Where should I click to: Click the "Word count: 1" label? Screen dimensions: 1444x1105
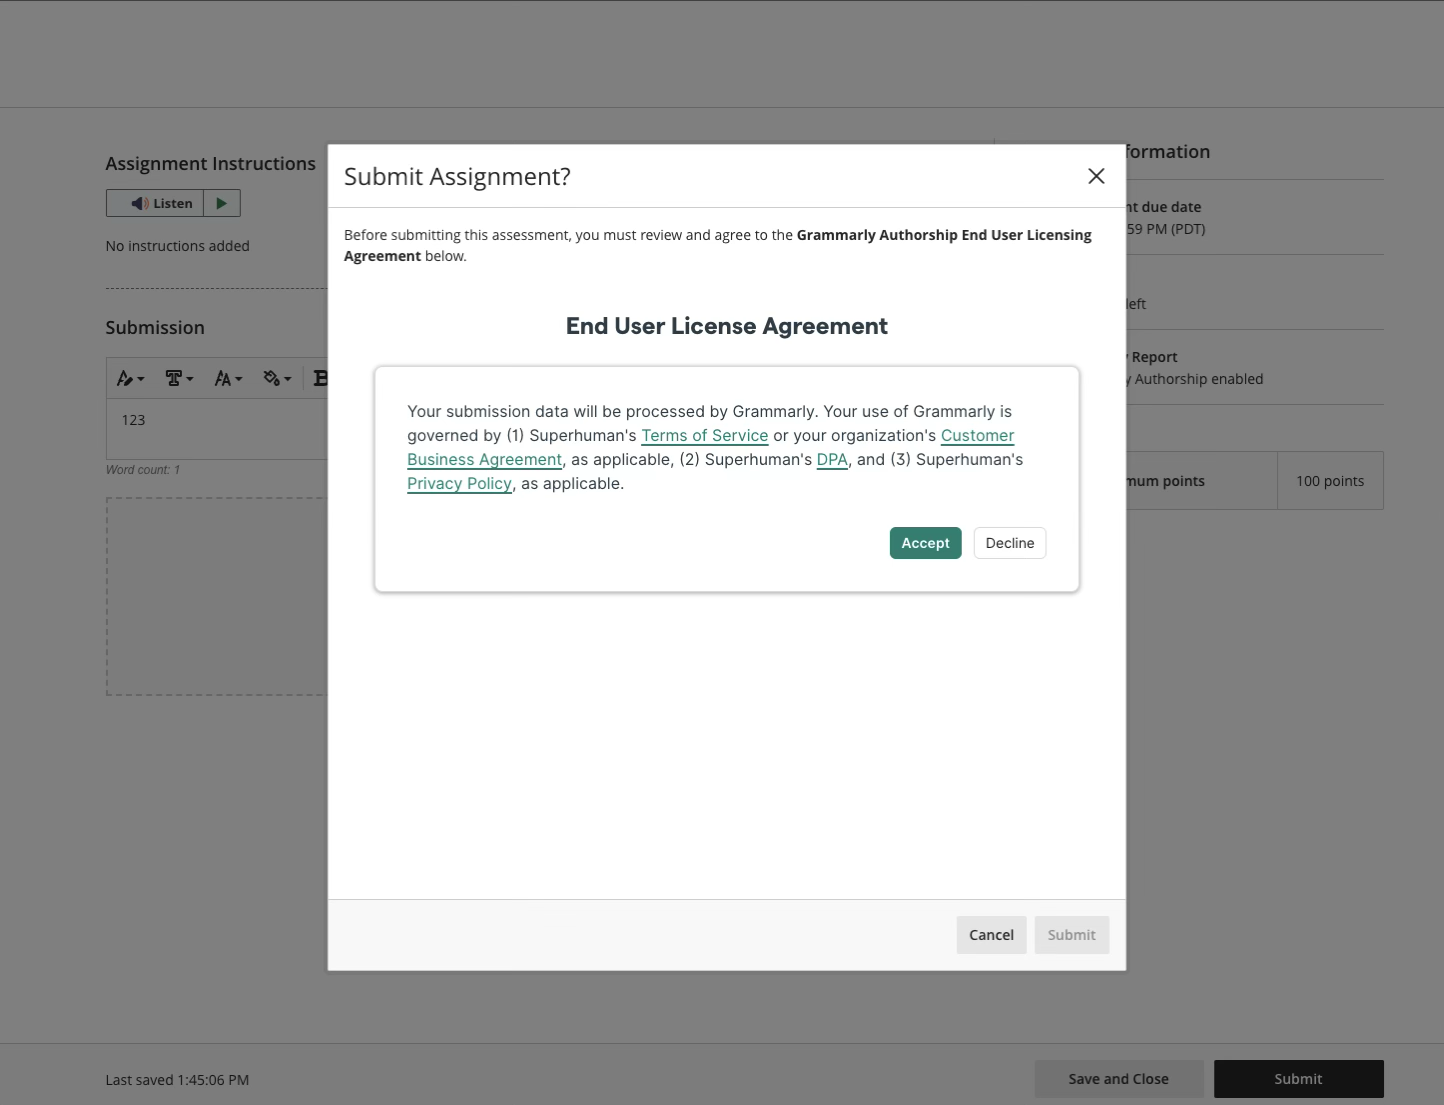(143, 470)
